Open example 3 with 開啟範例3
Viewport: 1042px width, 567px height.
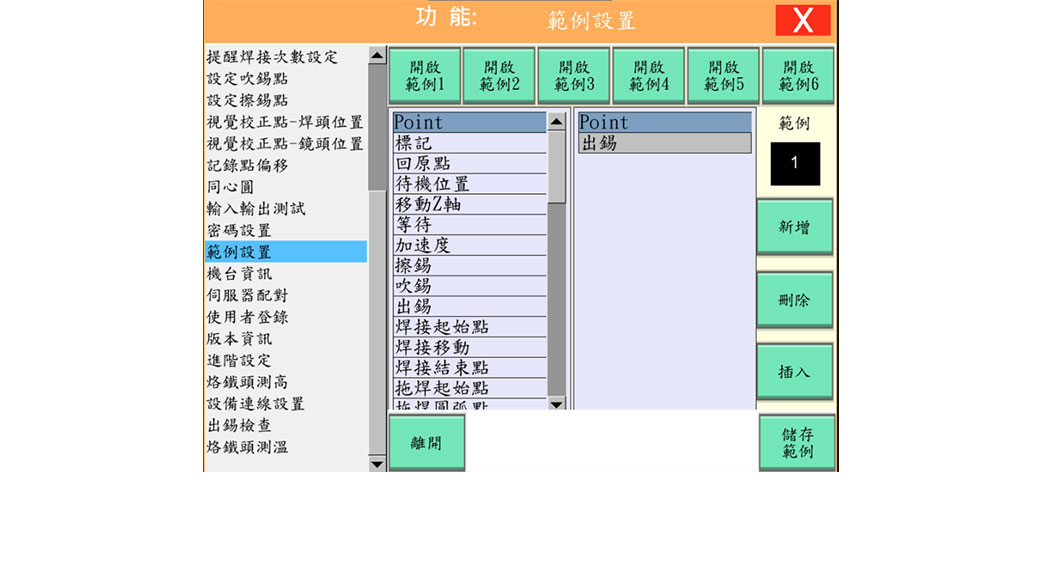574,76
